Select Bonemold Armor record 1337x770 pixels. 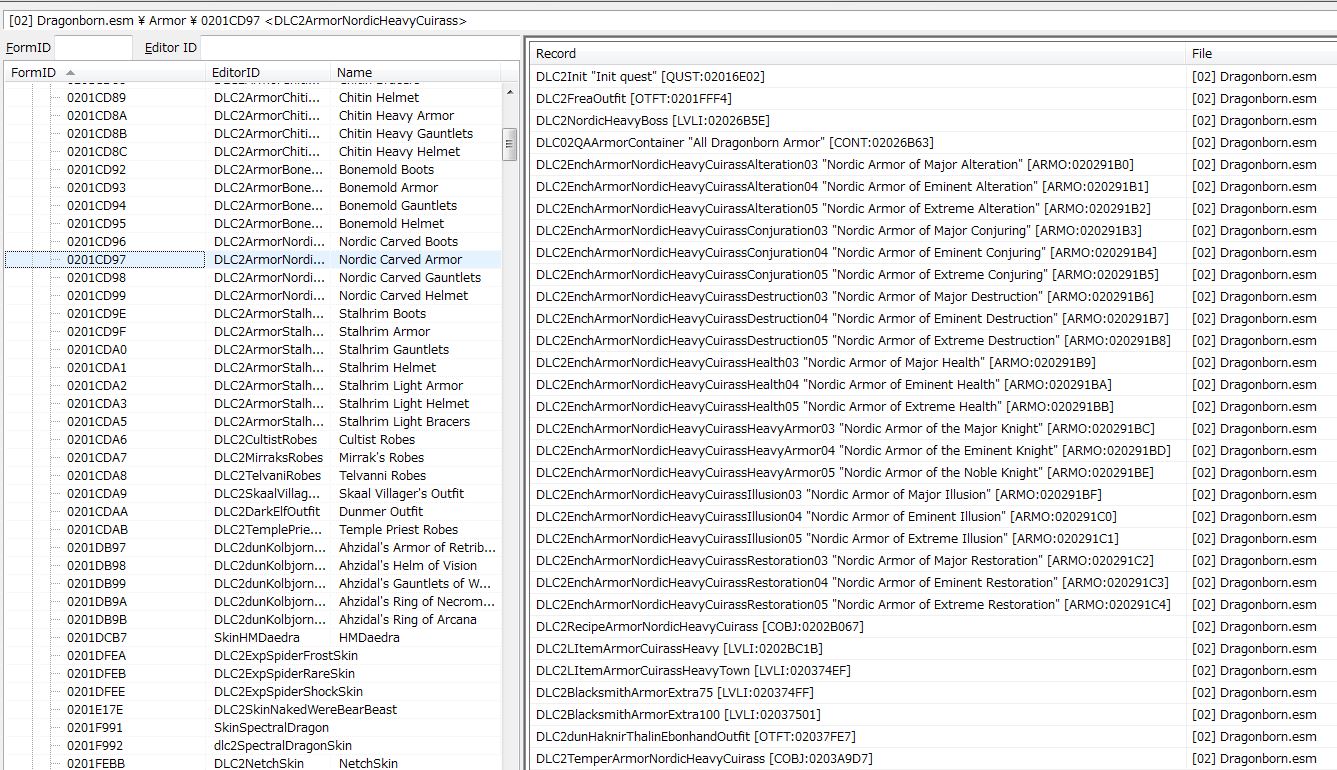pos(253,188)
